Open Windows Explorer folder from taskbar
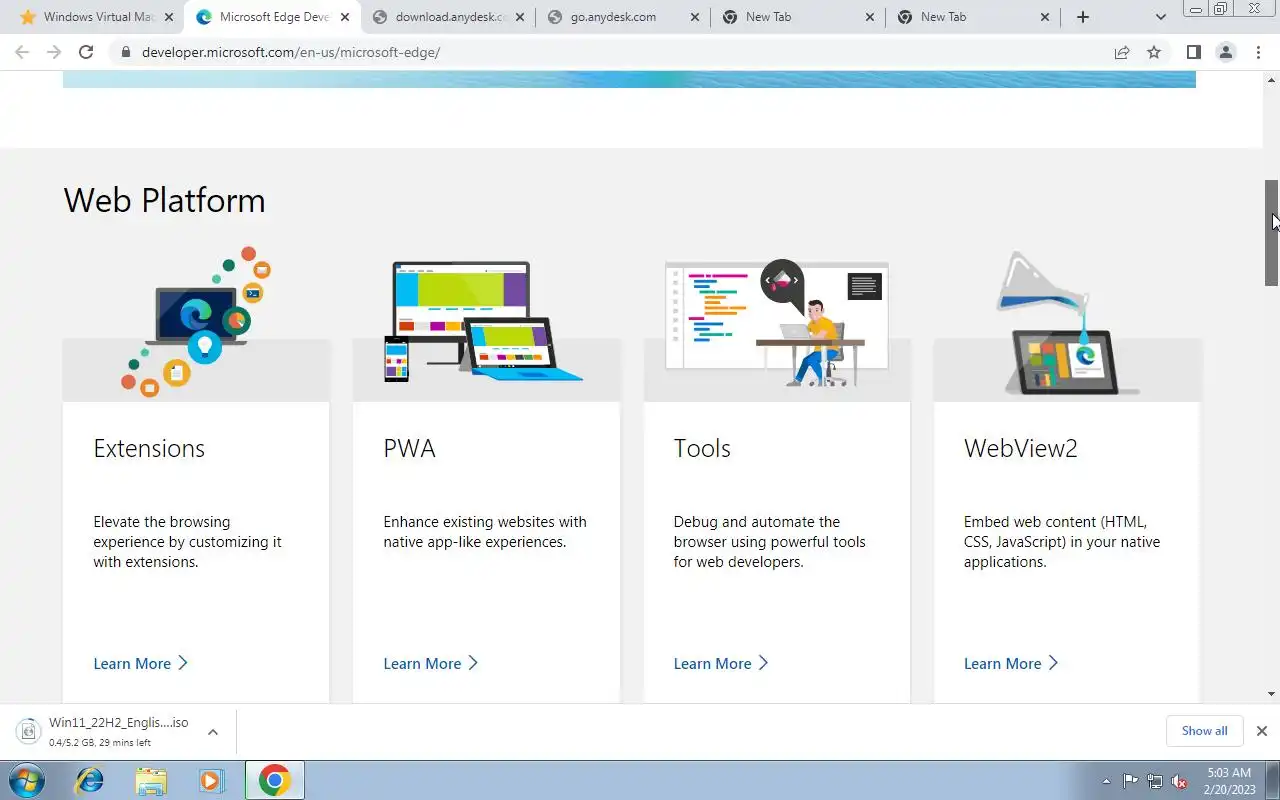 tap(151, 780)
